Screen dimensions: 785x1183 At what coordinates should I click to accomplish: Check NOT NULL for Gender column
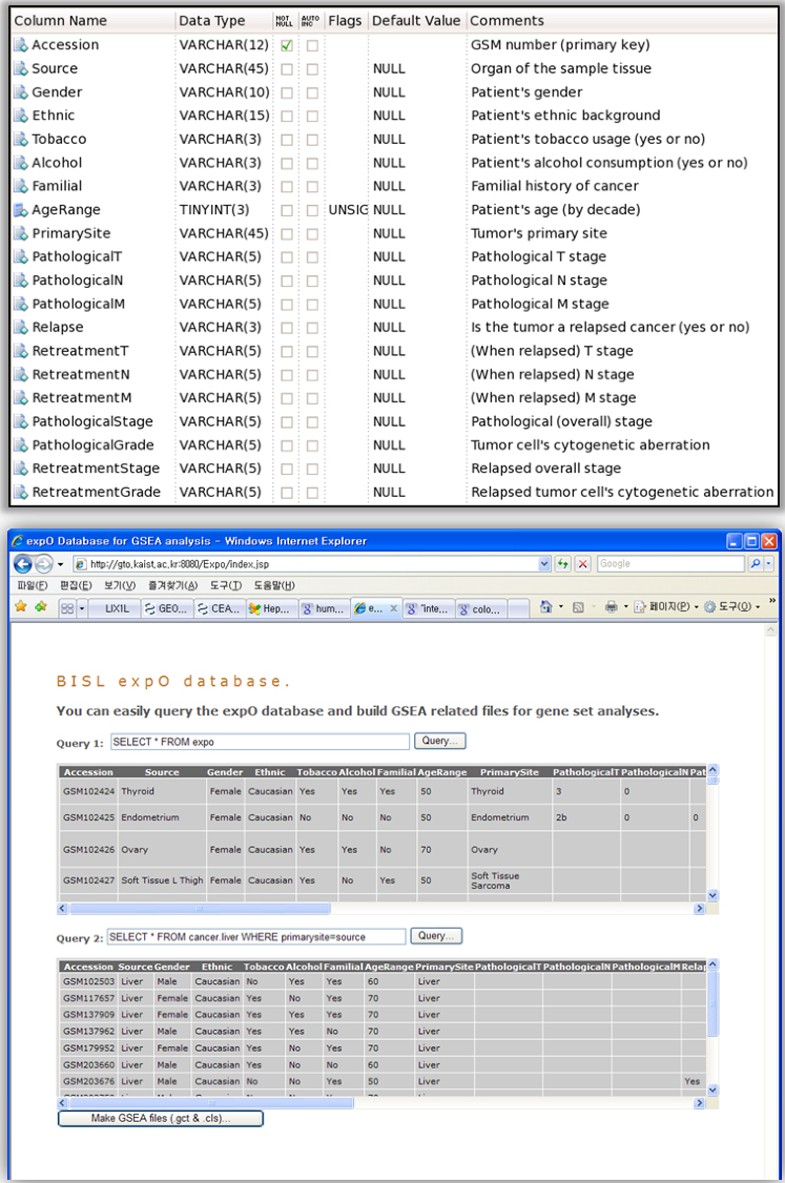[287, 92]
